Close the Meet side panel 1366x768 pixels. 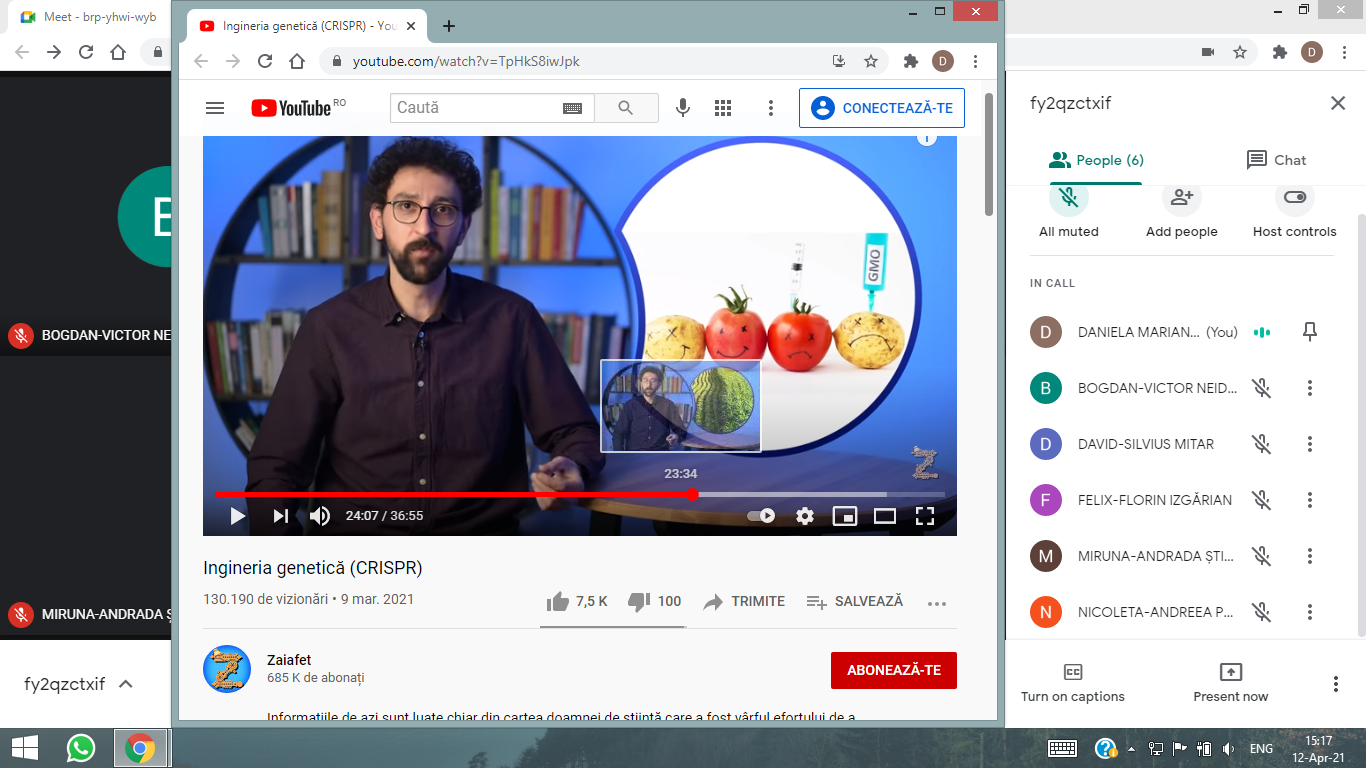coord(1338,103)
